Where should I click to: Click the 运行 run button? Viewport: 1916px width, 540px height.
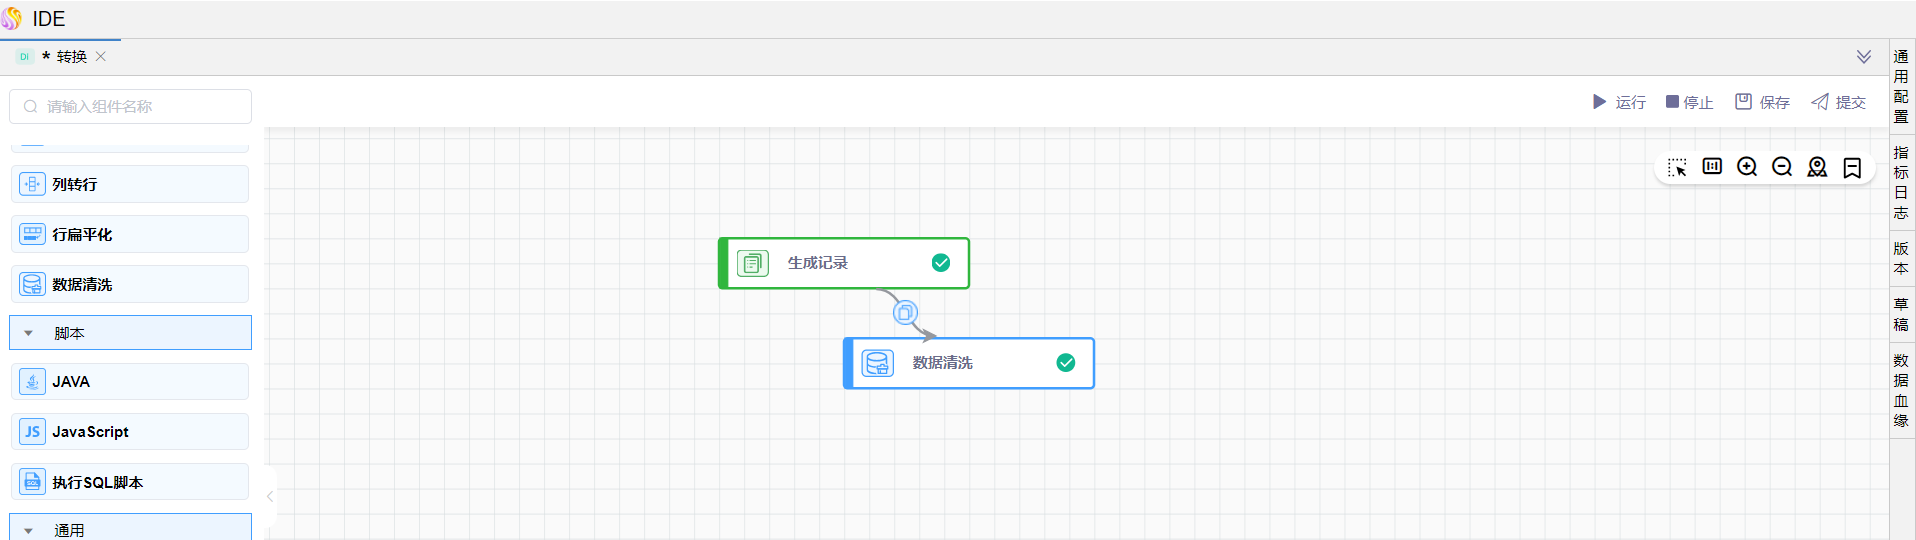[x=1619, y=102]
